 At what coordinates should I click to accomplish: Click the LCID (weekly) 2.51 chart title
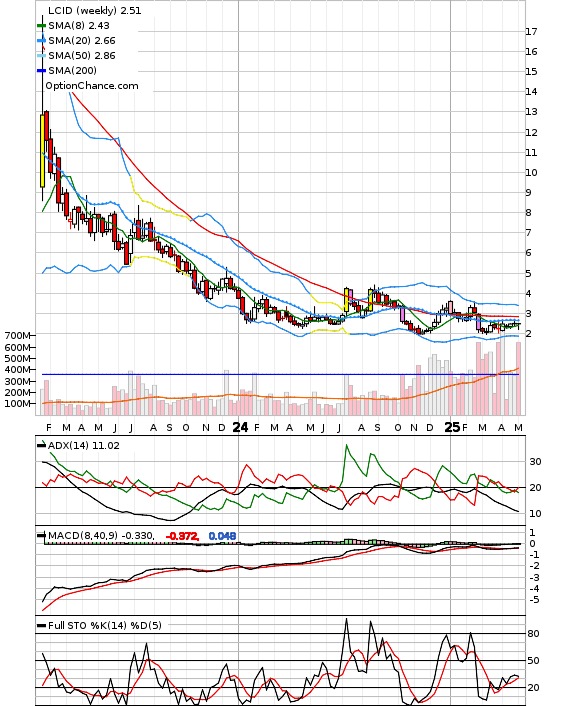pos(94,10)
